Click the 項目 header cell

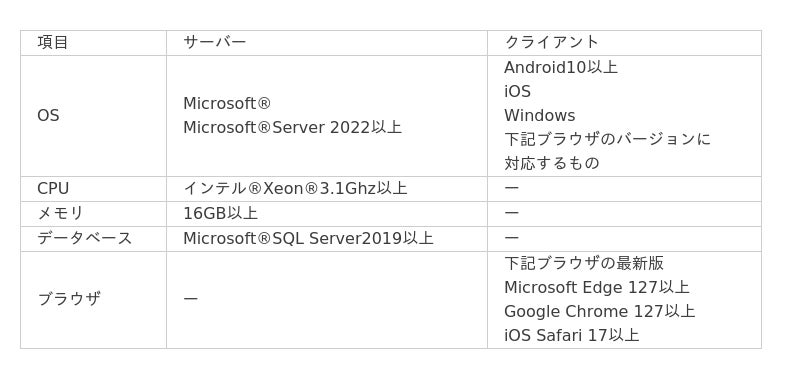(93, 43)
